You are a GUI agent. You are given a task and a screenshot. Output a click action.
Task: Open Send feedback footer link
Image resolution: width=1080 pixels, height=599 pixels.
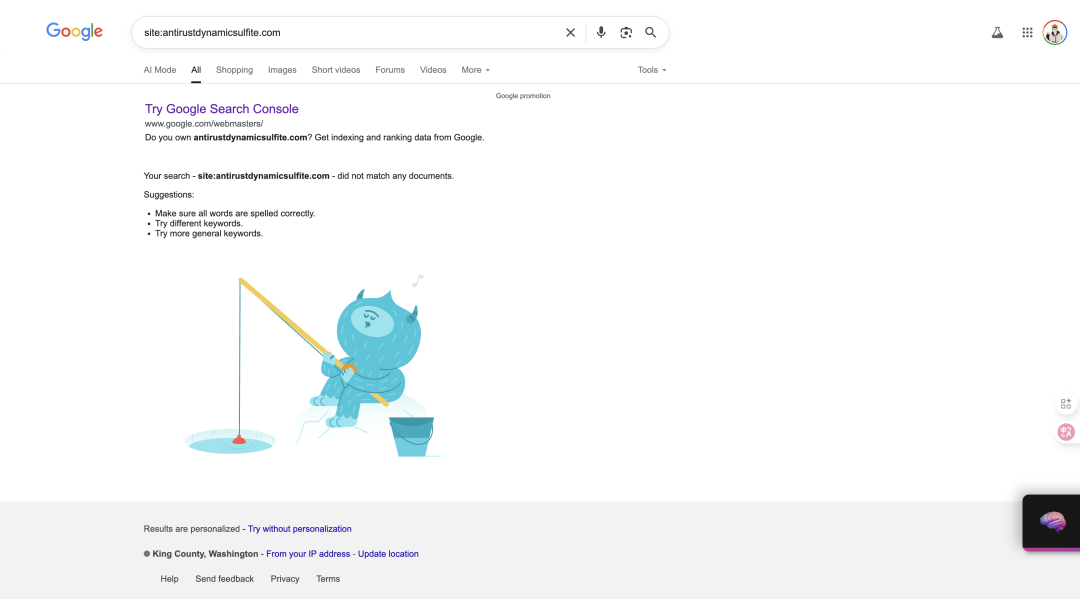point(225,579)
